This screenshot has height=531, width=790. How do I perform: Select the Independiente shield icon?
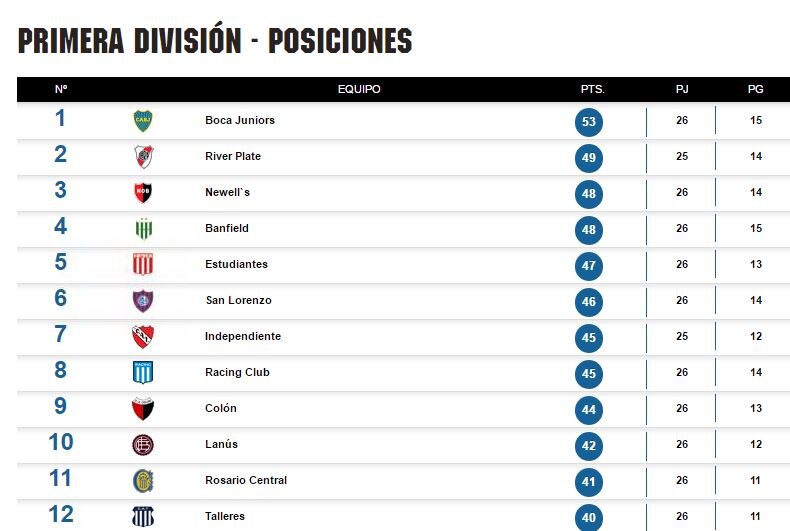pos(143,337)
